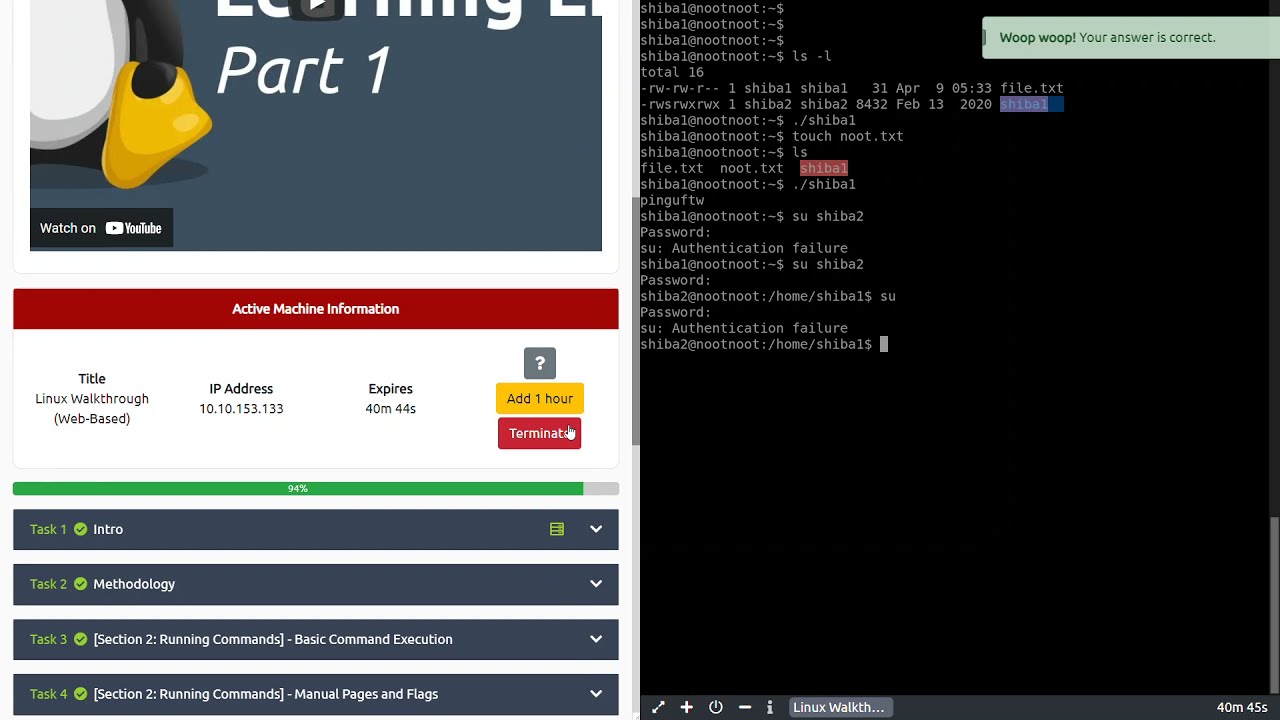The height and width of the screenshot is (720, 1280).
Task: Click power icon in terminal toolbar
Action: coord(716,707)
